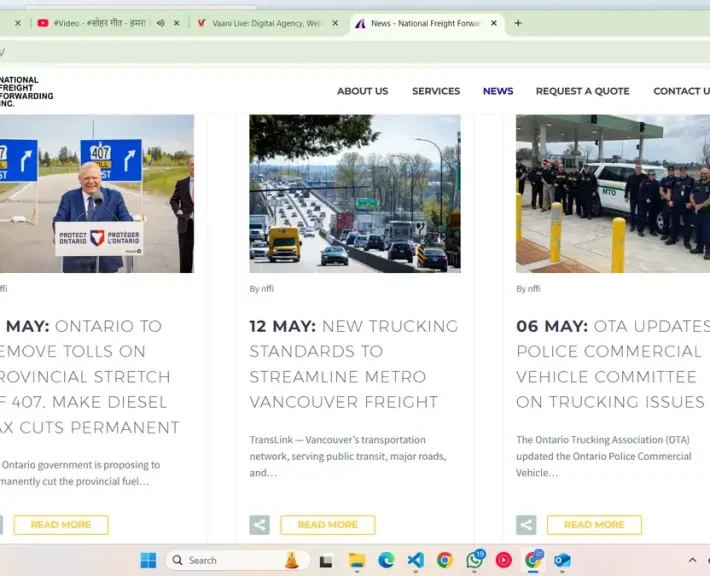Open Outlook from the taskbar
This screenshot has width=710, height=576.
pyautogui.click(x=562, y=561)
